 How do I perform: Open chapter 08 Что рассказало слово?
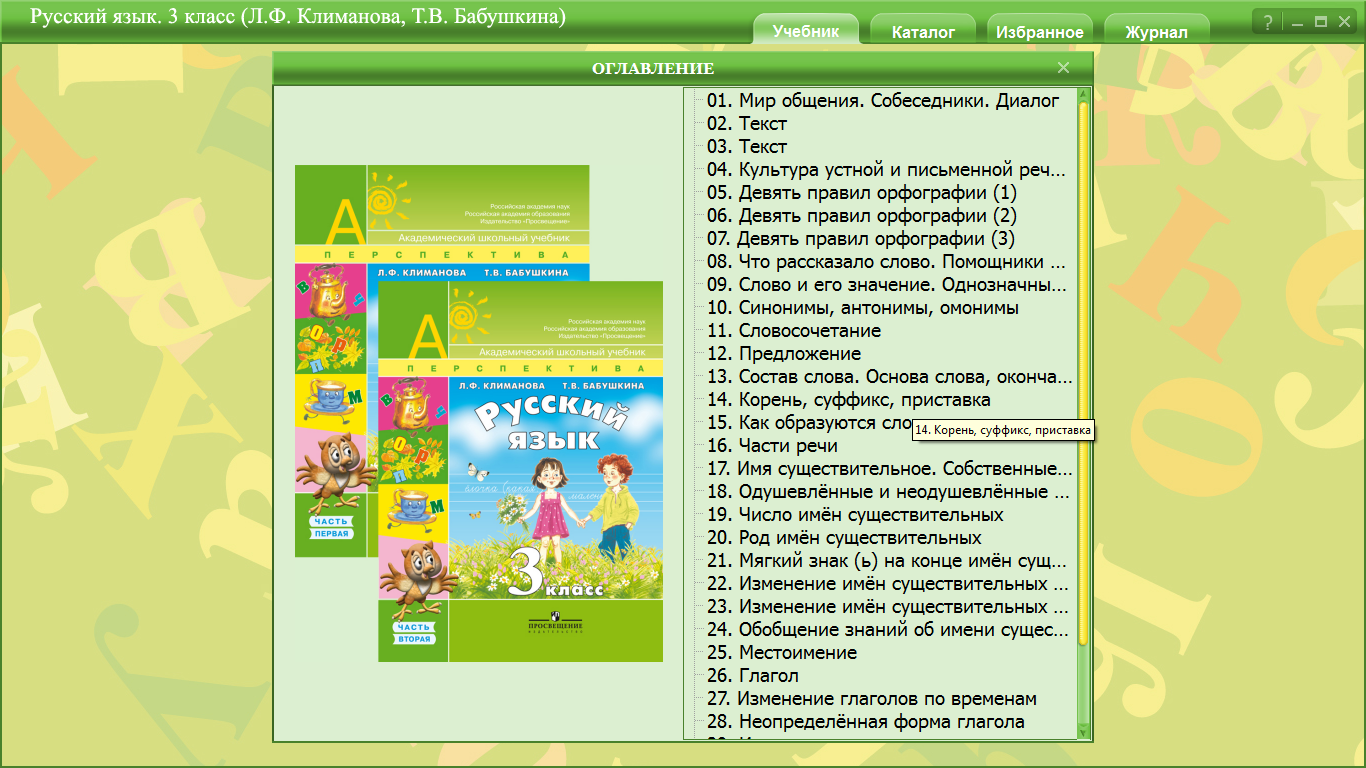click(887, 262)
